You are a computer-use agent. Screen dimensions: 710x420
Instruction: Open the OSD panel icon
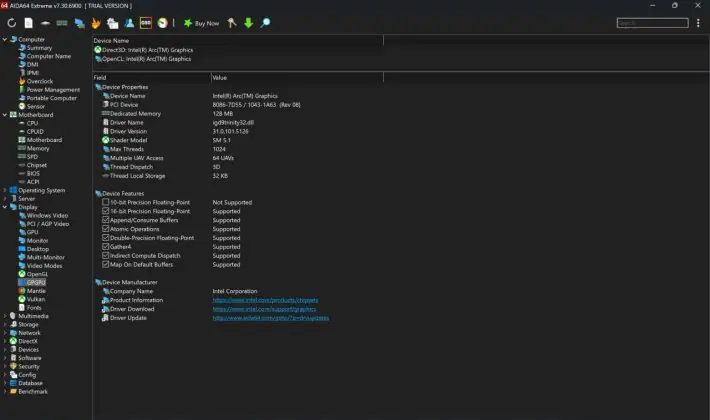click(146, 23)
